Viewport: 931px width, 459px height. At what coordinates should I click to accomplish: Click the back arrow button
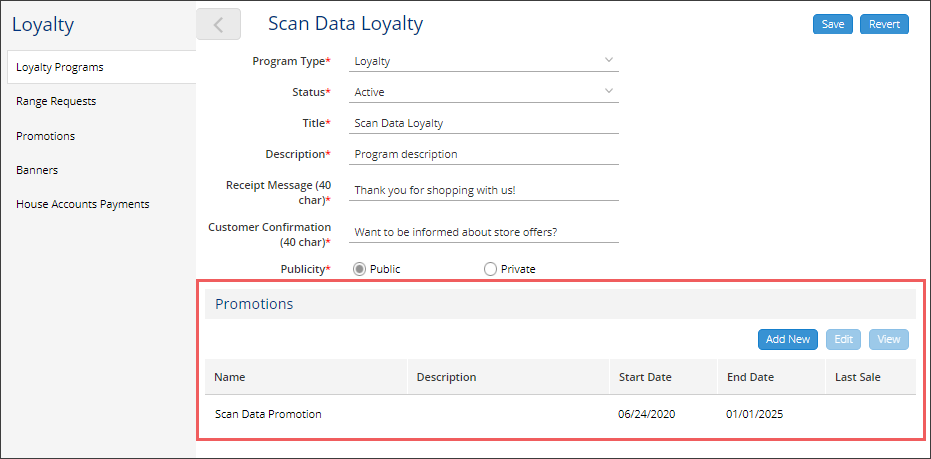pyautogui.click(x=218, y=24)
